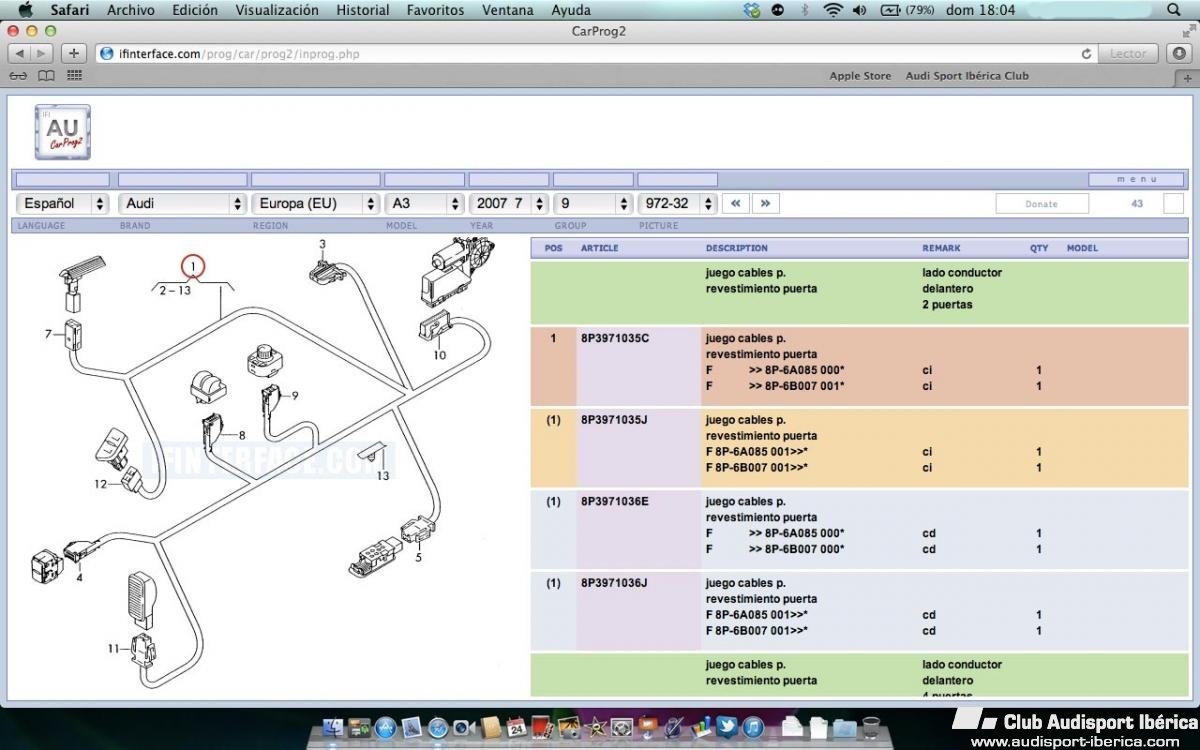Open the Apple Store bookmark
Viewport: 1200px width, 750px height.
click(860, 76)
